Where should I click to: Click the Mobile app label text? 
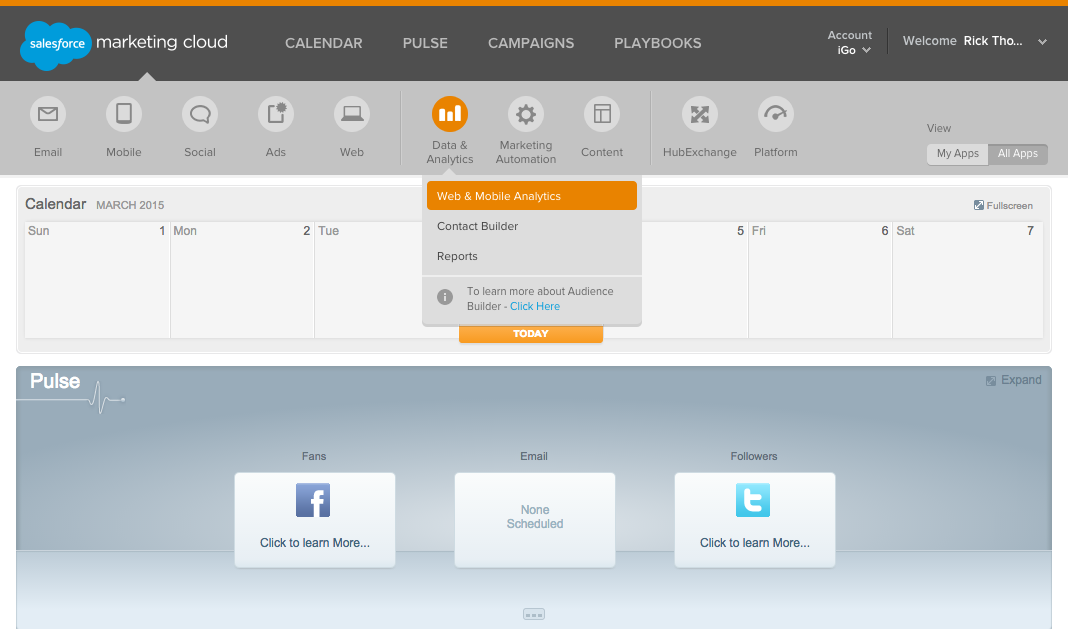click(124, 152)
